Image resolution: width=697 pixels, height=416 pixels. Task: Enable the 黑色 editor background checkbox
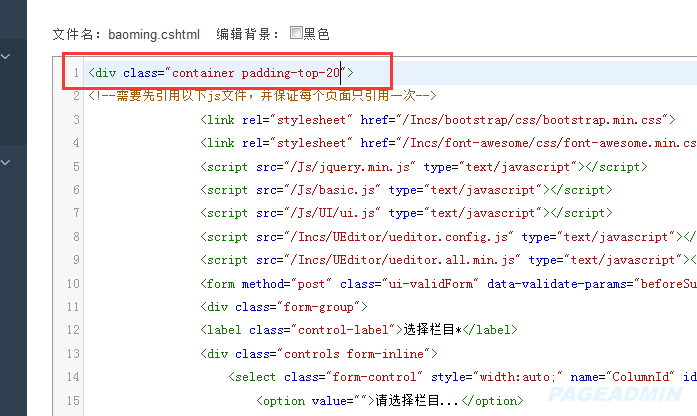[296, 33]
